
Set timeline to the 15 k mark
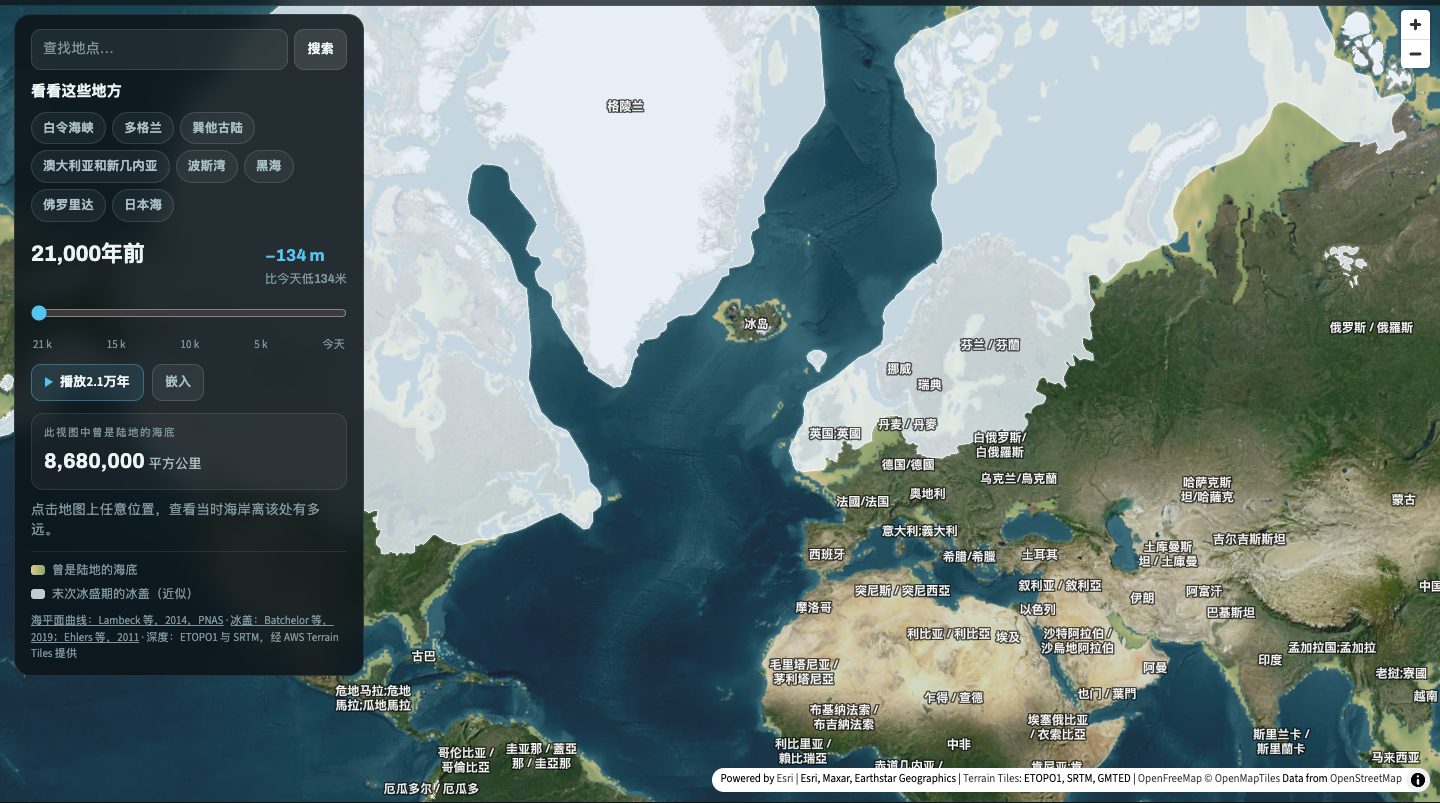[116, 344]
